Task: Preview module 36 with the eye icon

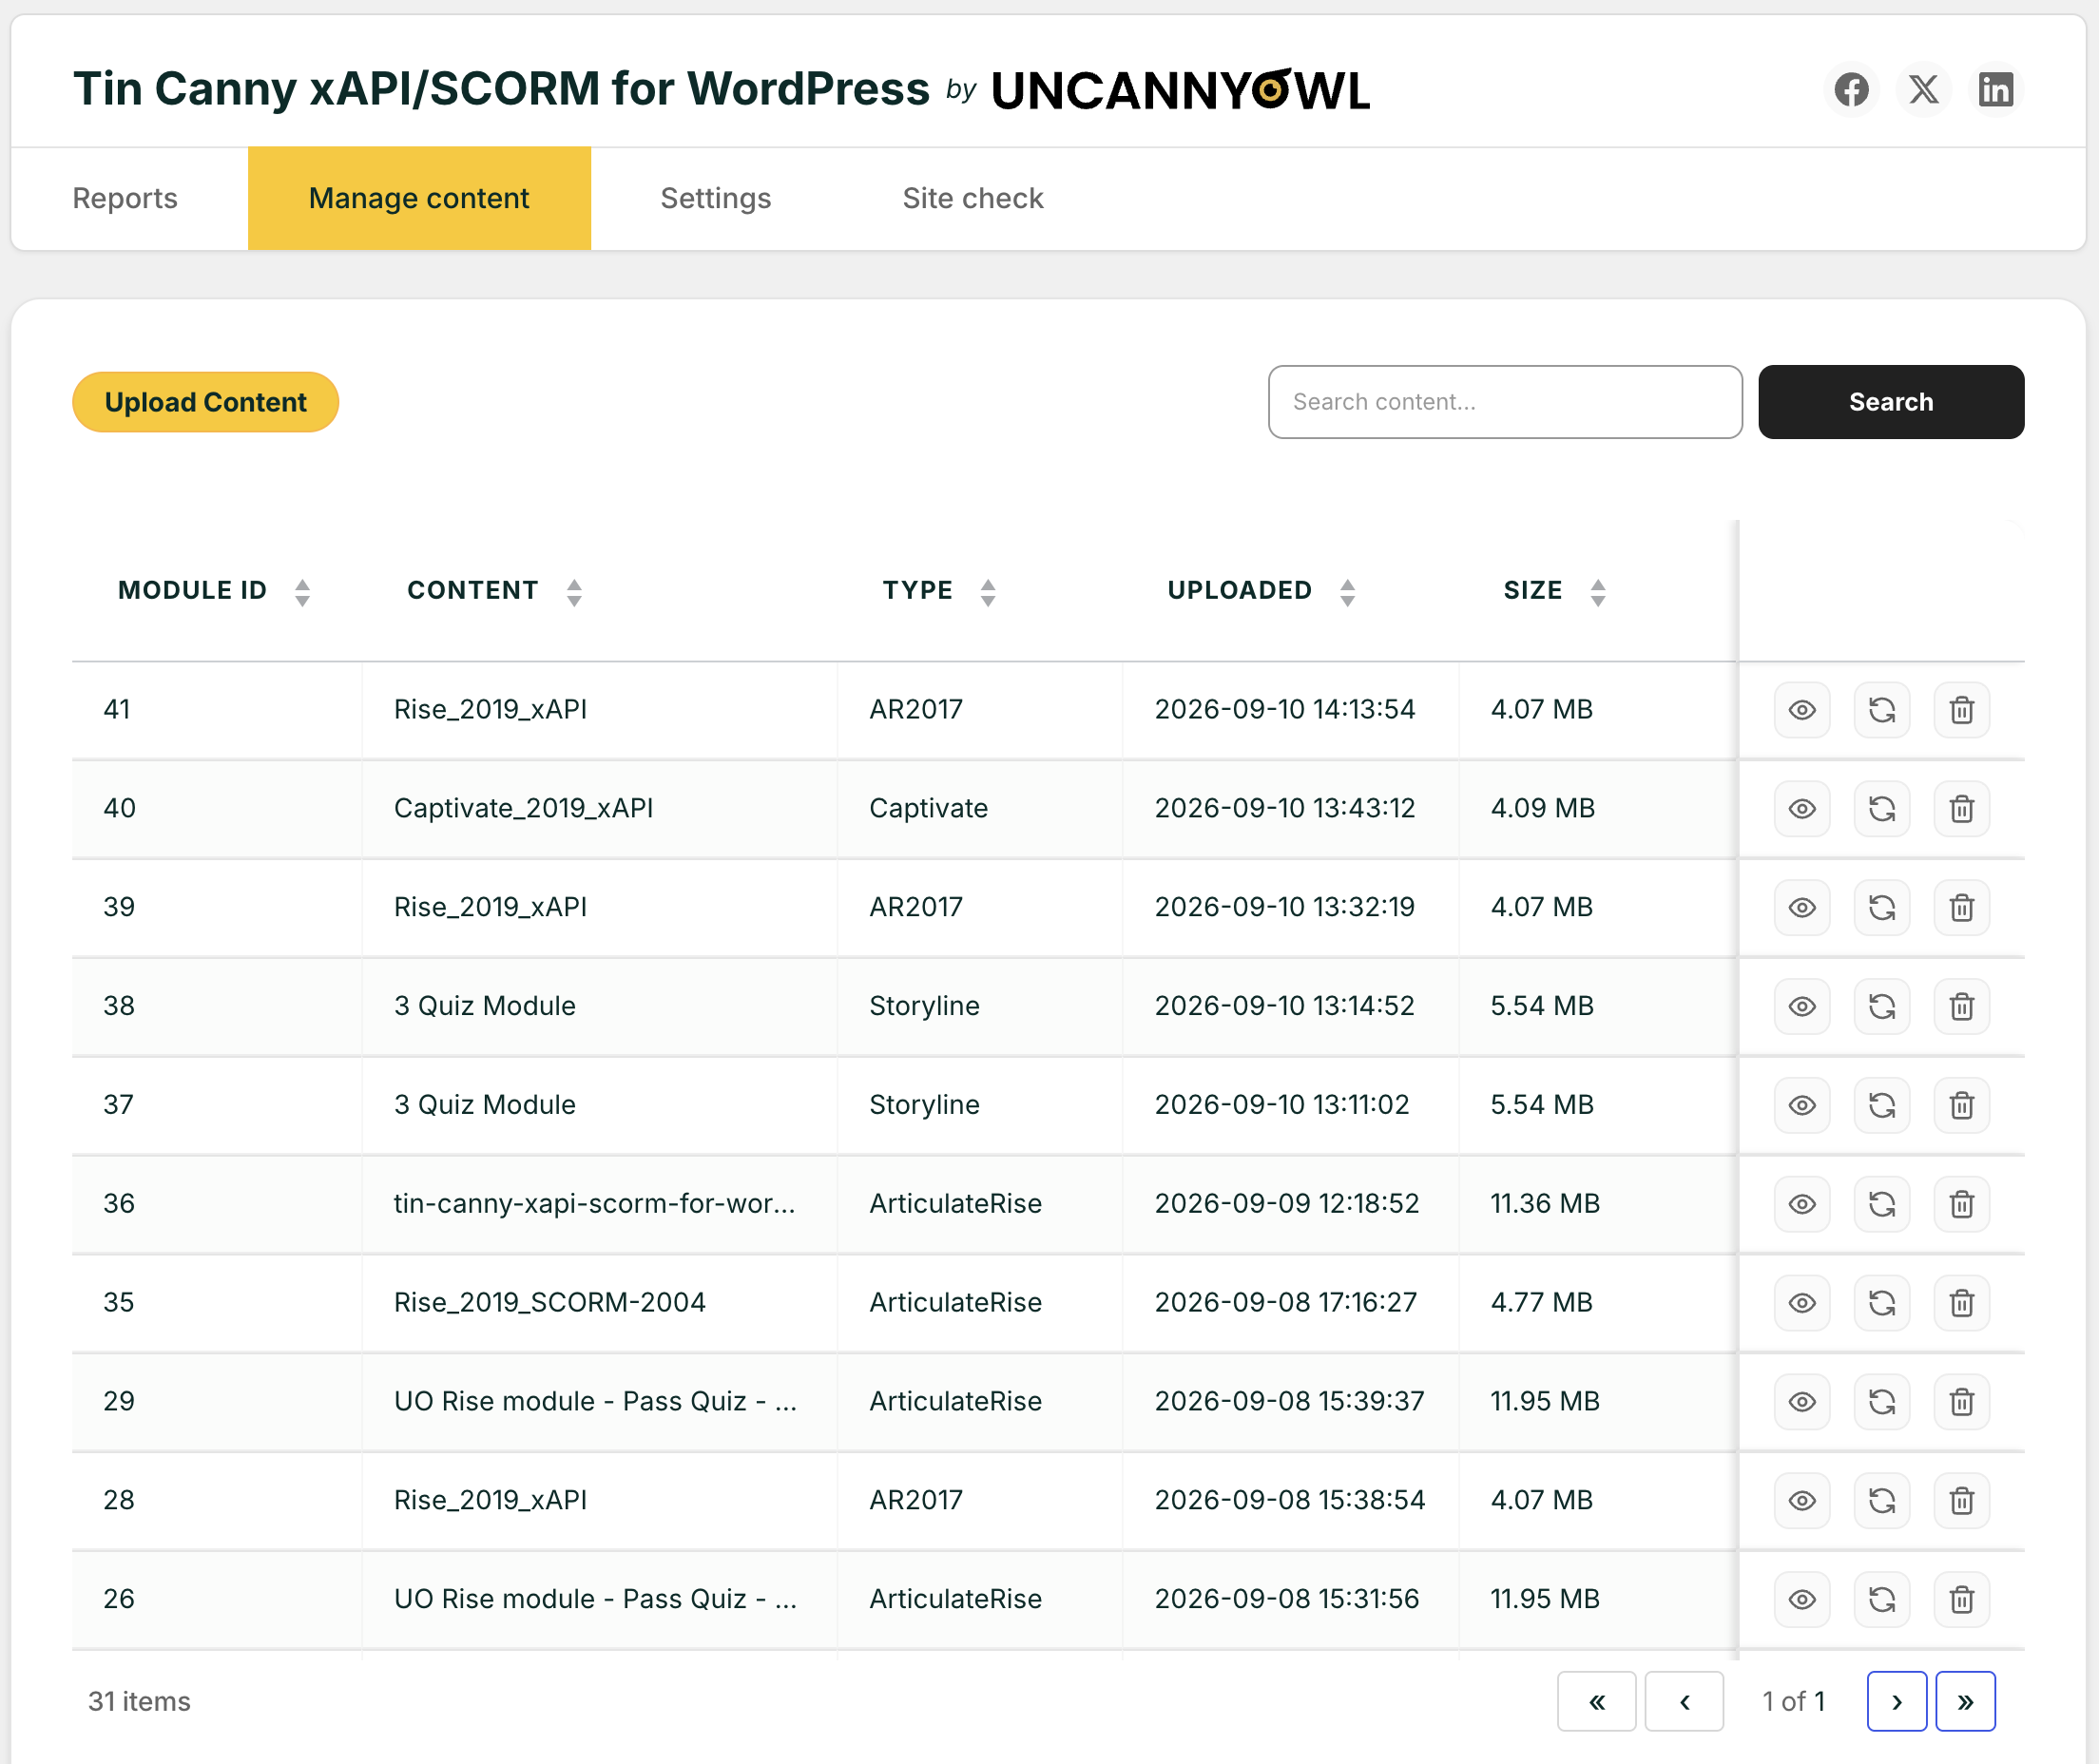Action: [1802, 1204]
